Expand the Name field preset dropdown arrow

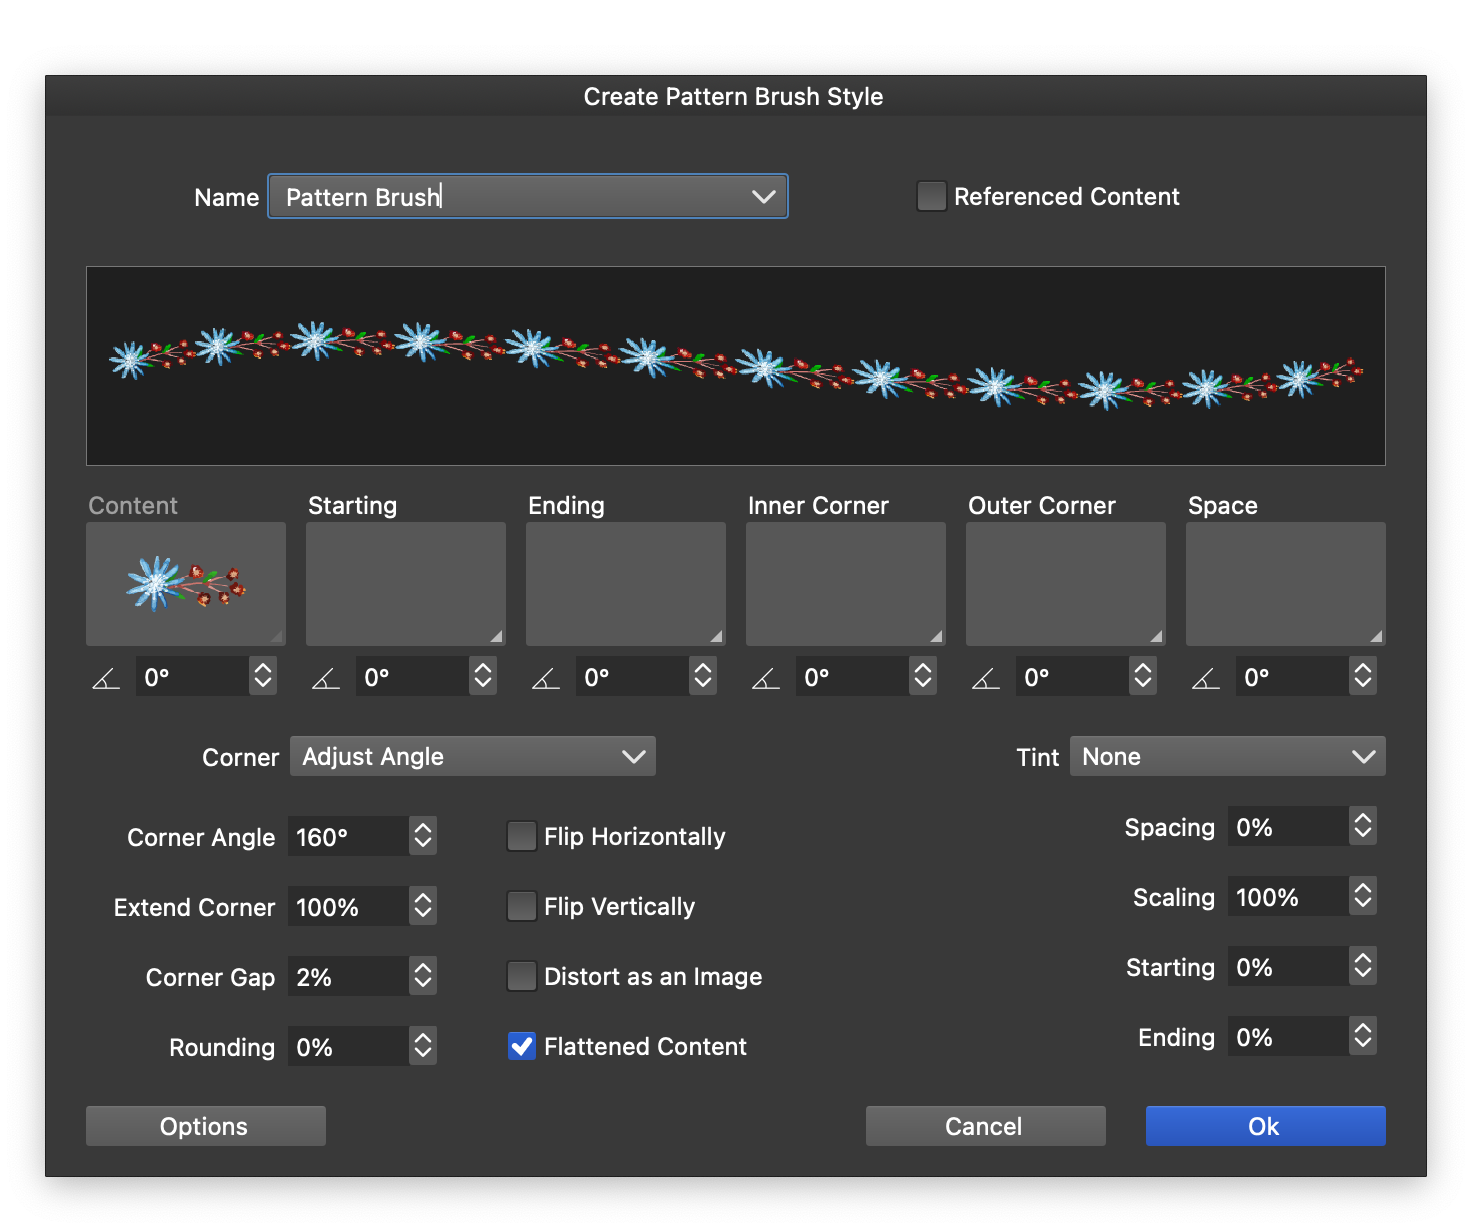point(764,196)
